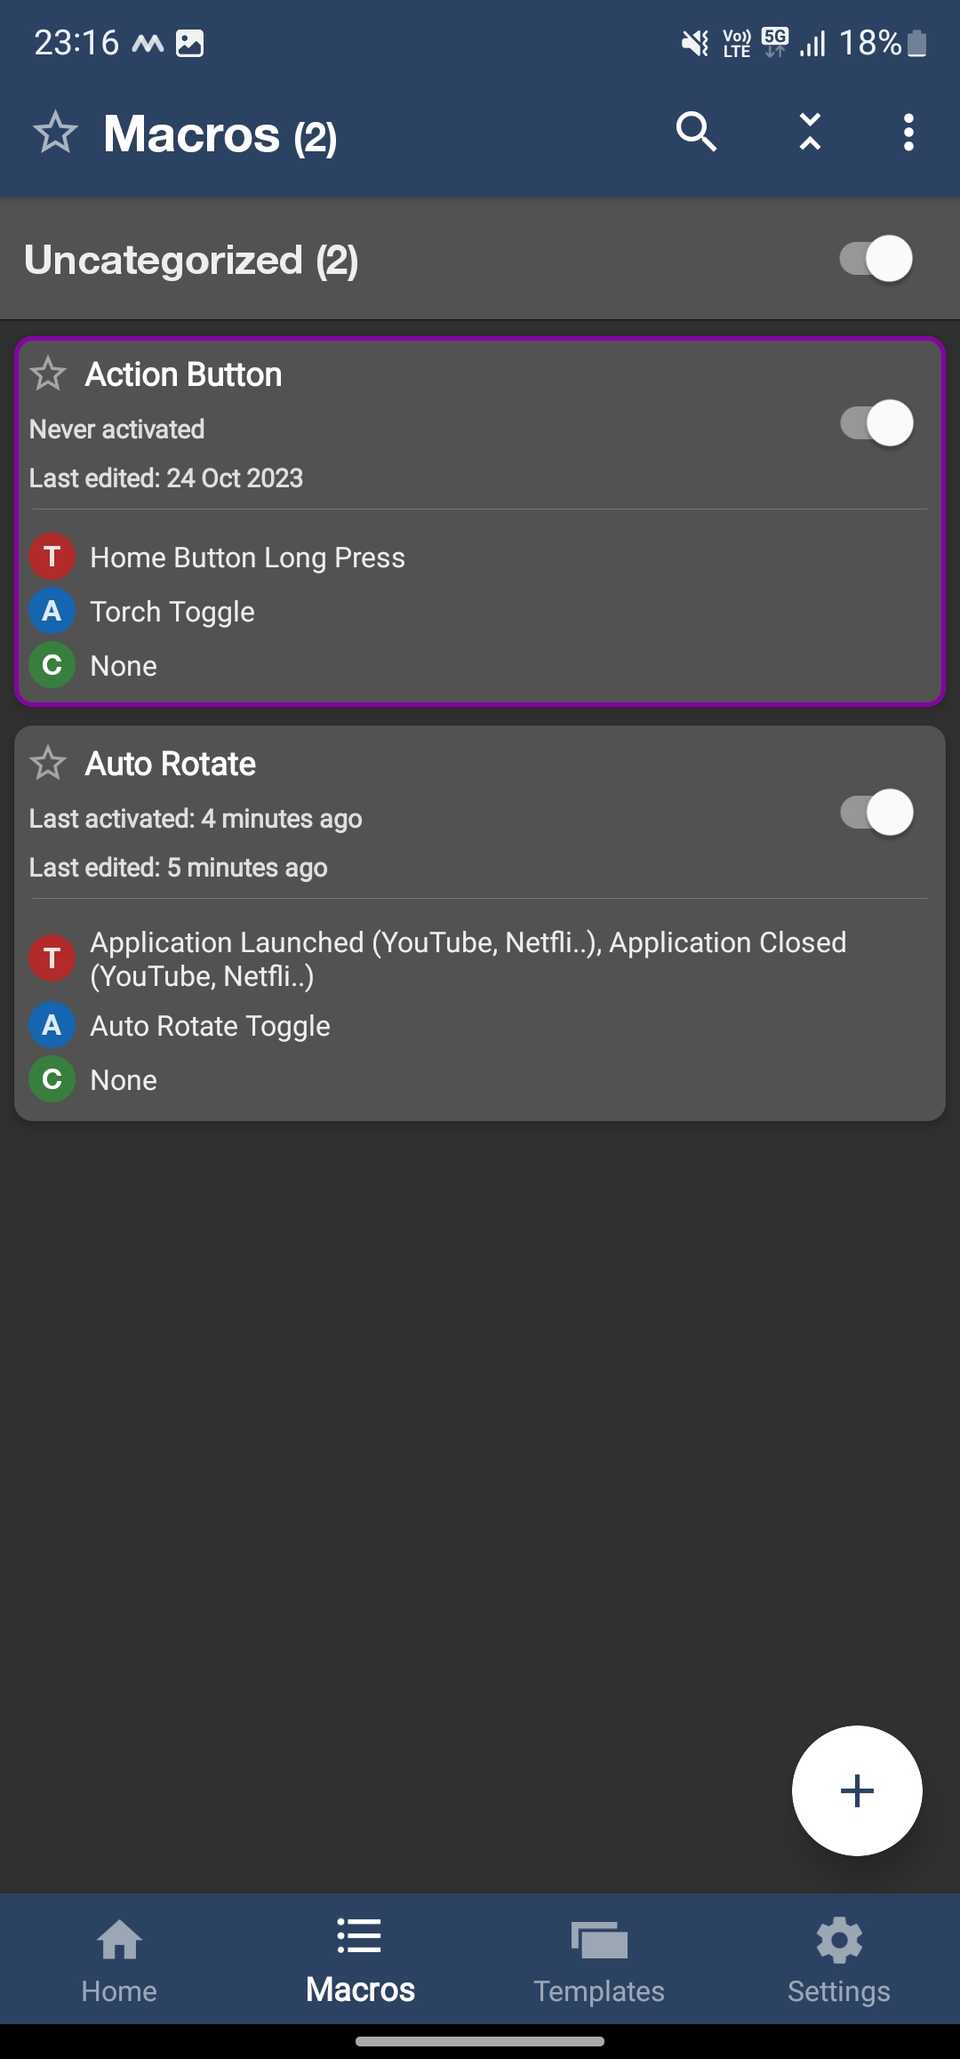Disable the Uncategorized category toggle
The height and width of the screenshot is (2059, 960).
coord(873,259)
